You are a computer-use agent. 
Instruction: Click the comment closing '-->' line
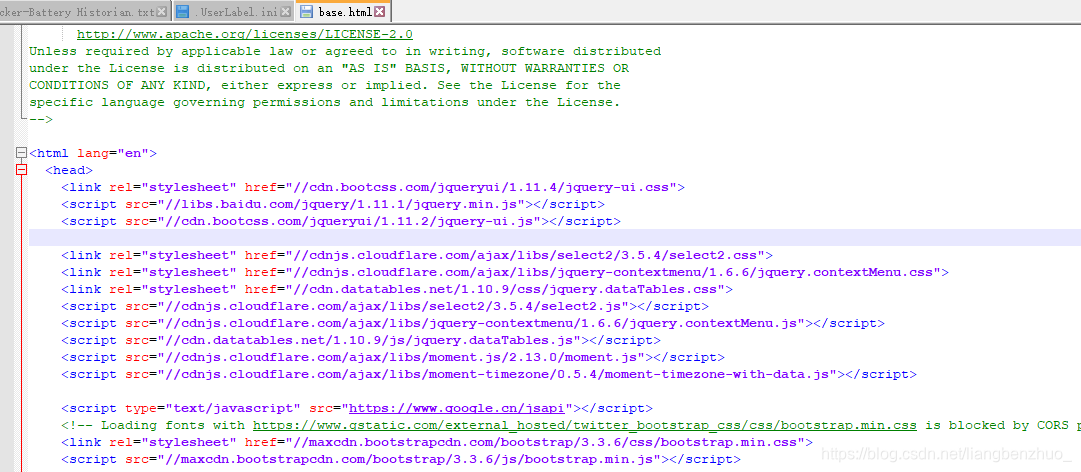coord(41,119)
